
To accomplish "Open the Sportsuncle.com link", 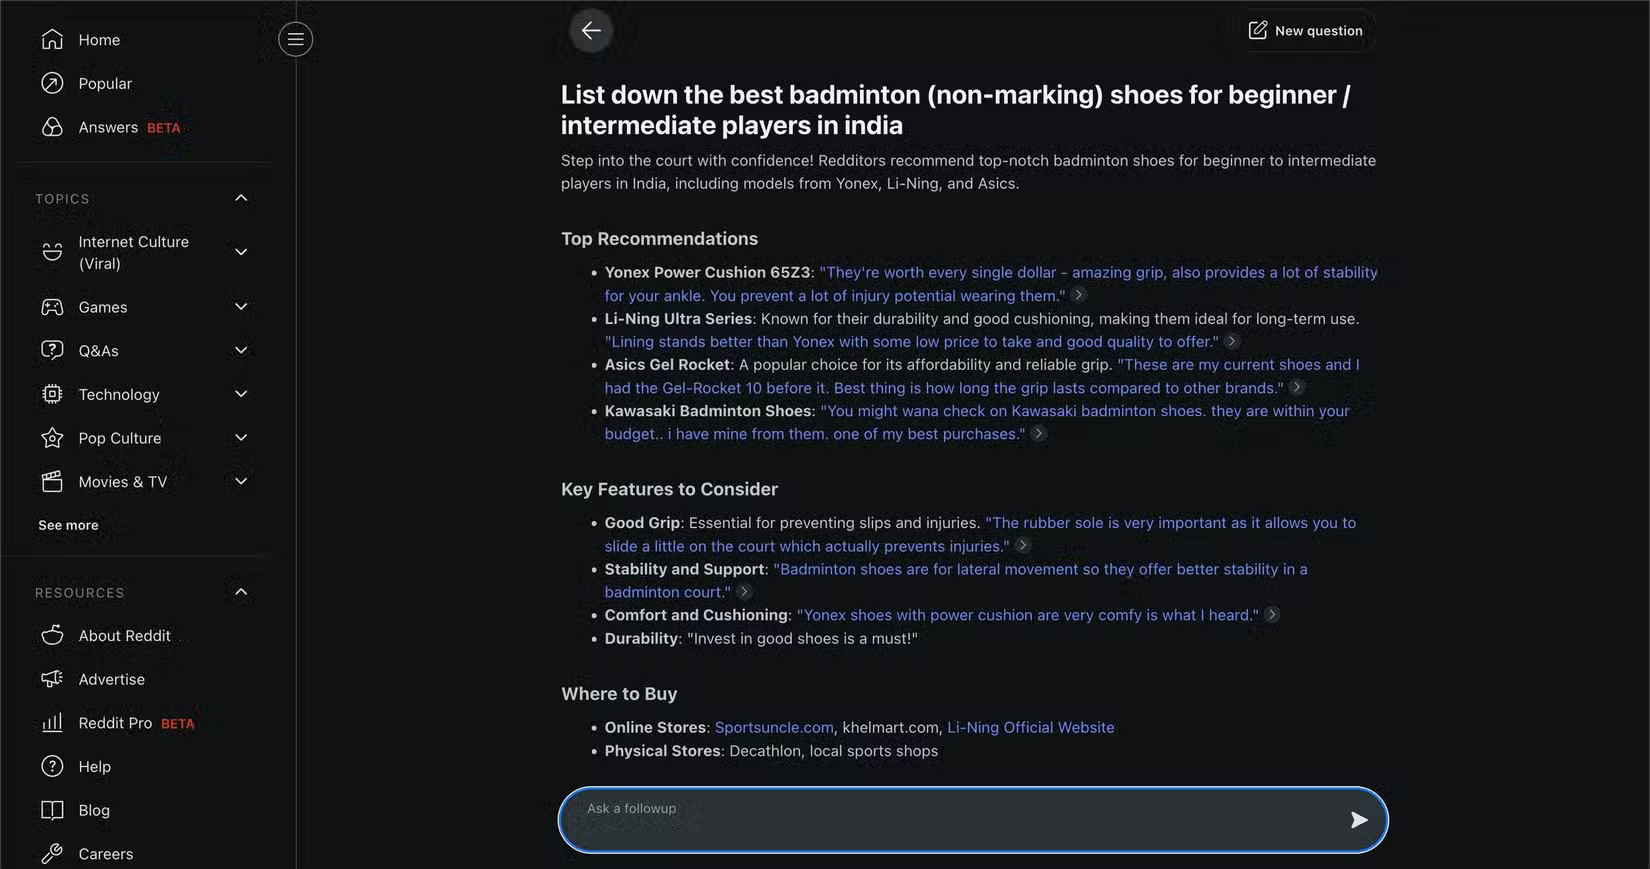I will coord(774,727).
